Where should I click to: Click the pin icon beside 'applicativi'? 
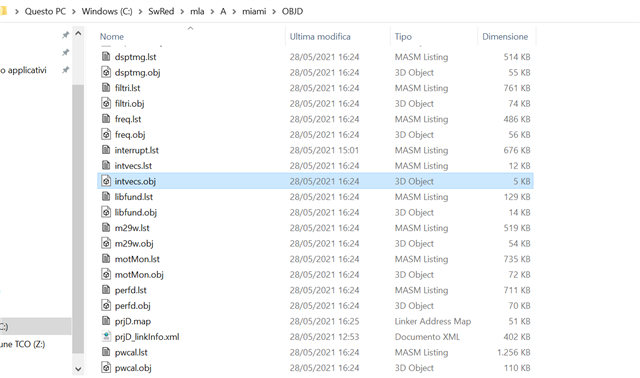pyautogui.click(x=65, y=70)
